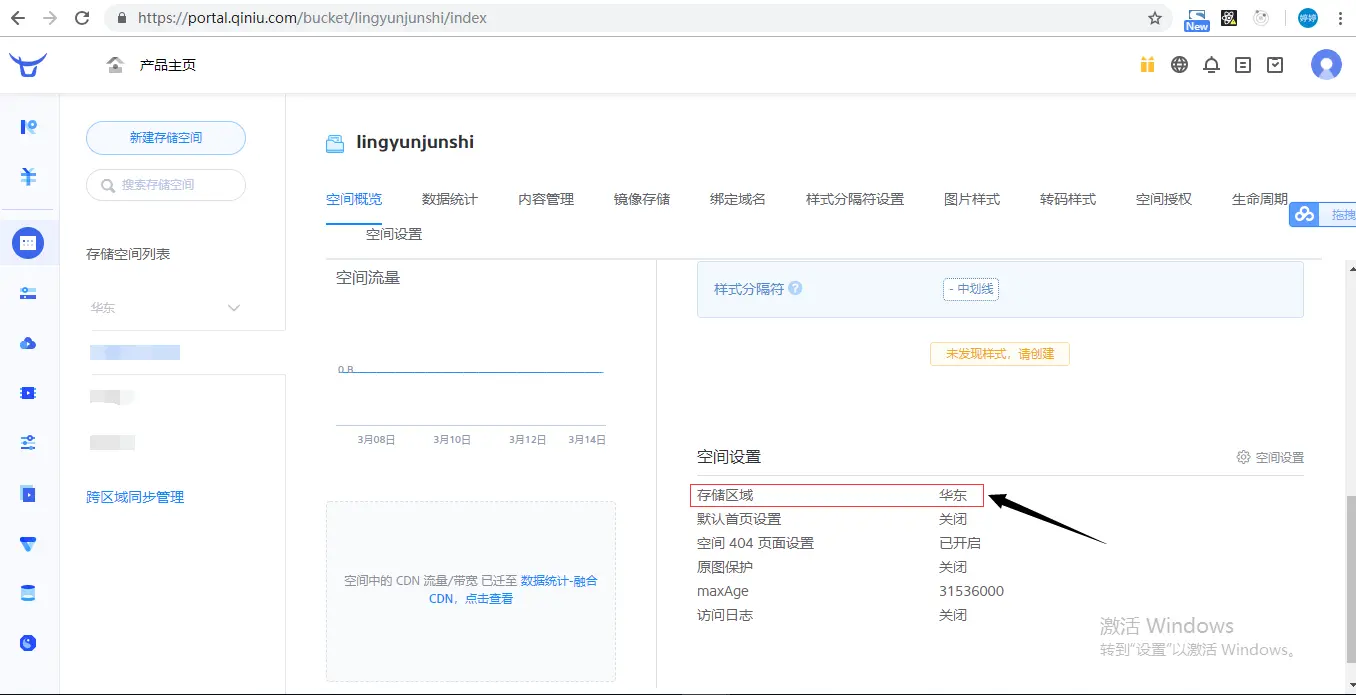This screenshot has height=695, width=1356.
Task: Click the 原图保护 row label
Action: pos(725,567)
